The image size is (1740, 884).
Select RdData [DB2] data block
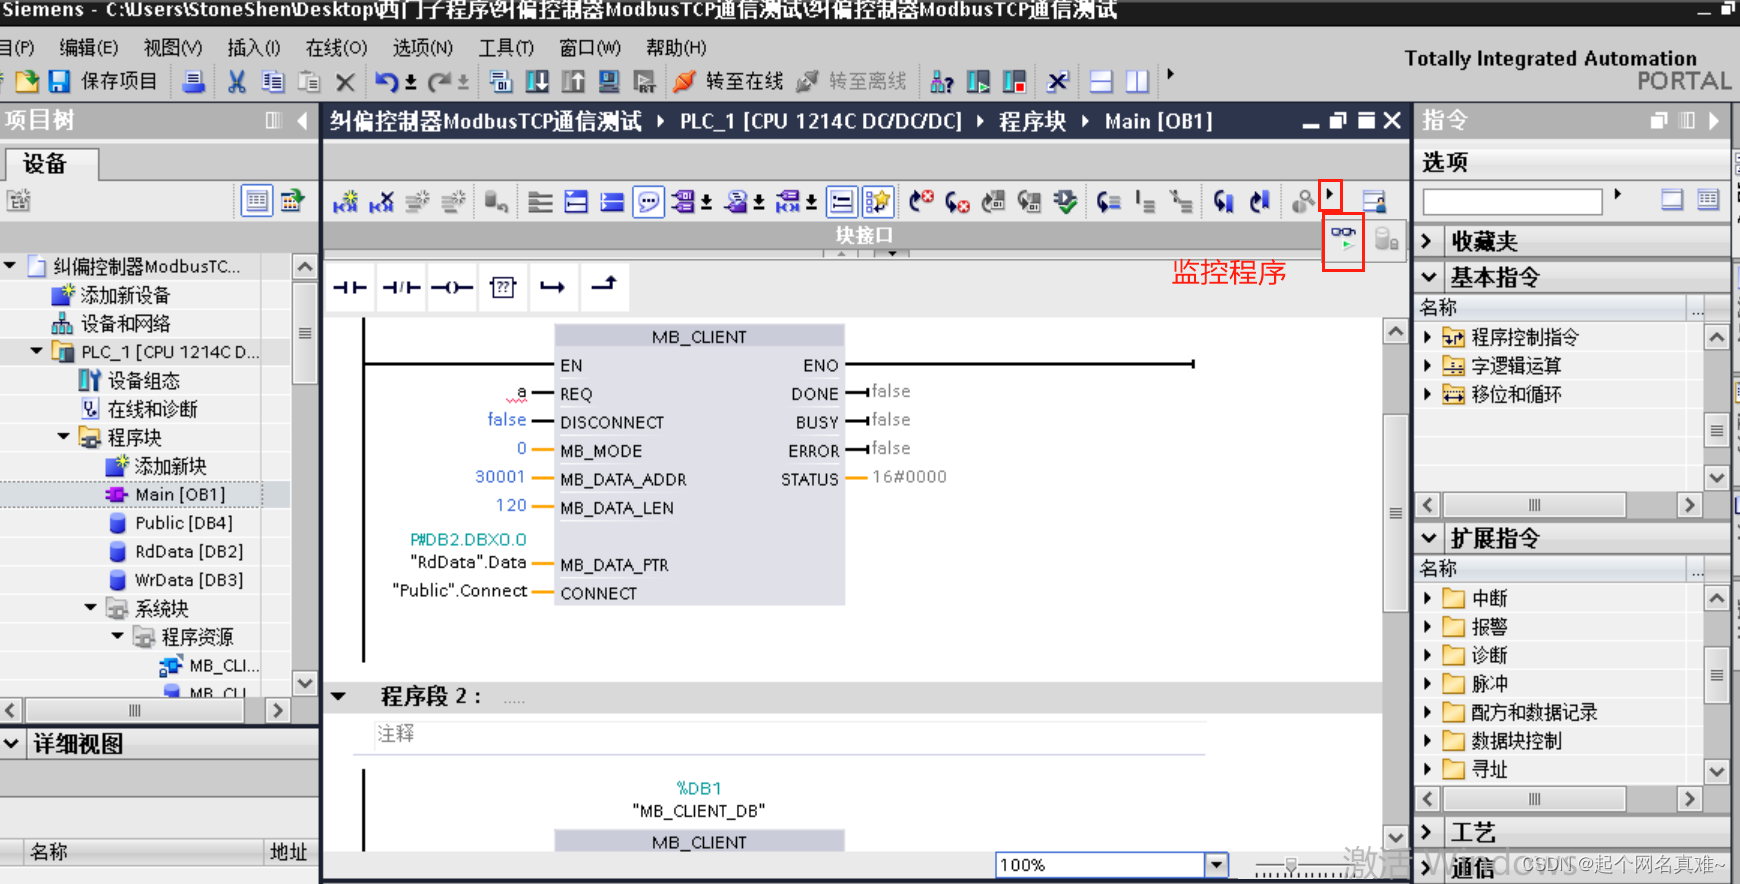(189, 552)
